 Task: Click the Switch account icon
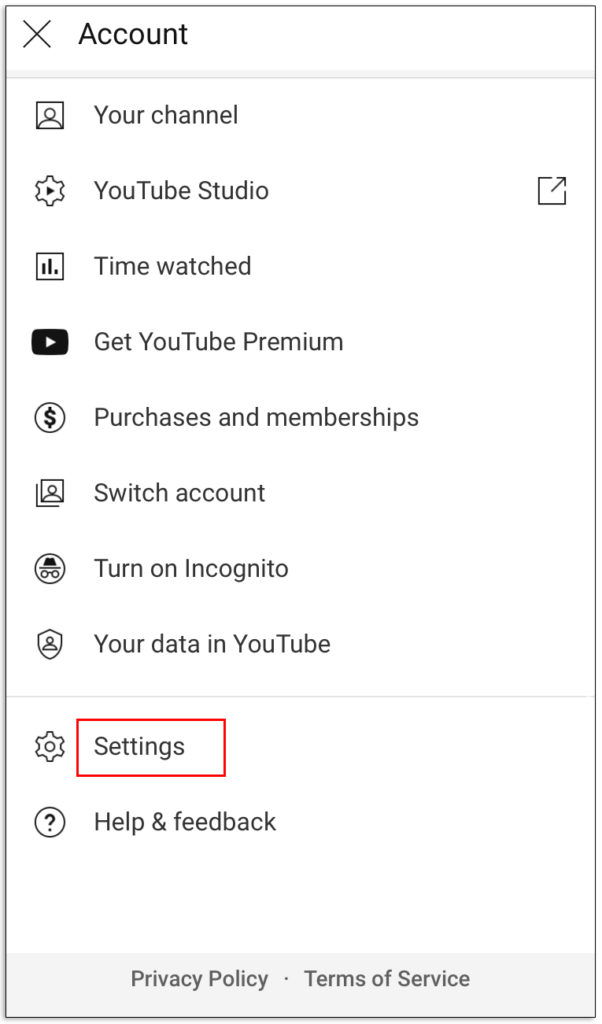click(50, 493)
